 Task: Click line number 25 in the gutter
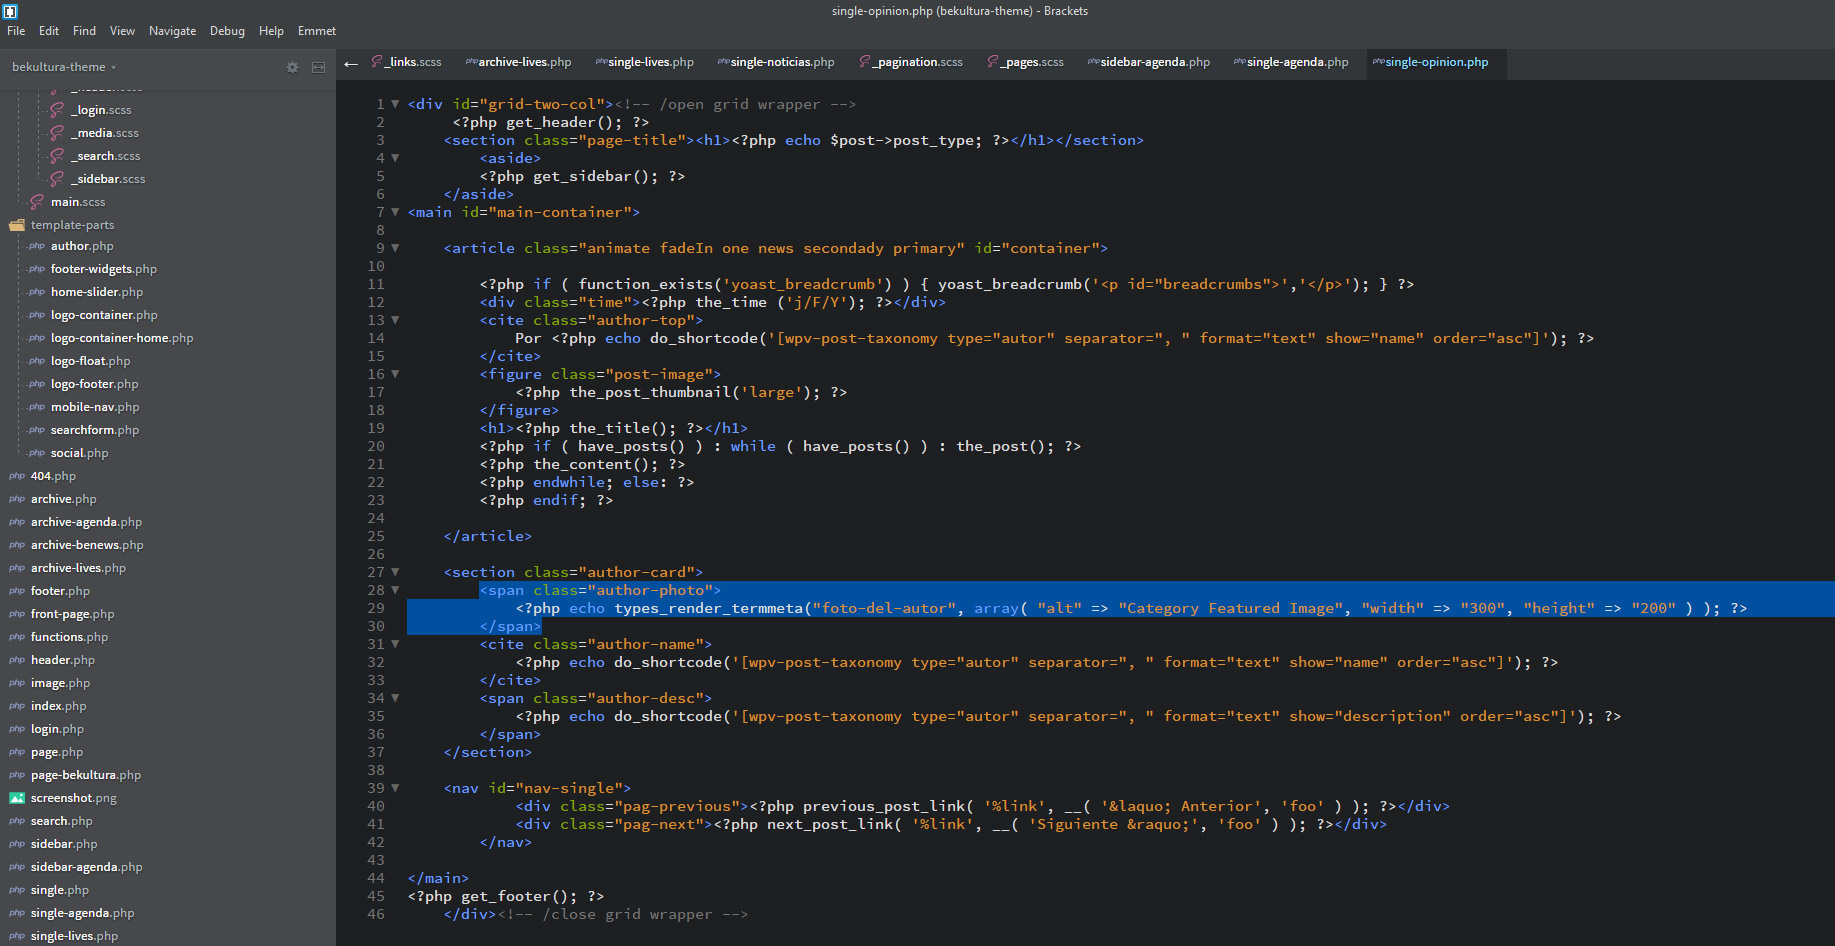tap(375, 536)
